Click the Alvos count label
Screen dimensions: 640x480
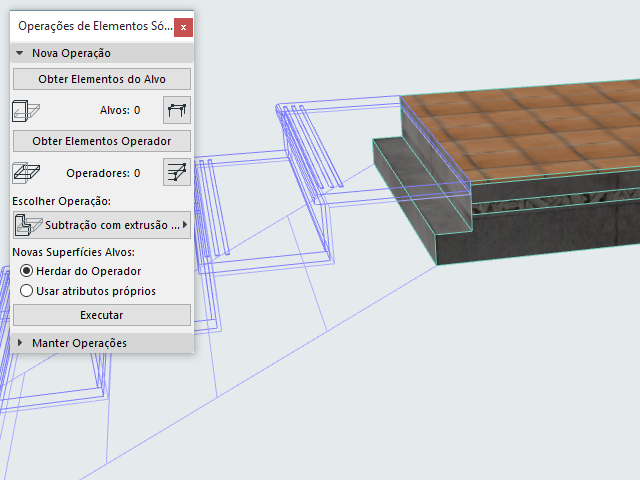point(120,110)
